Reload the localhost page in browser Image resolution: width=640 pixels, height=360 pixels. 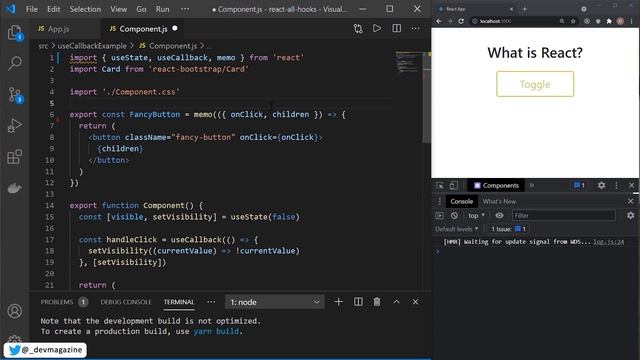(x=461, y=21)
